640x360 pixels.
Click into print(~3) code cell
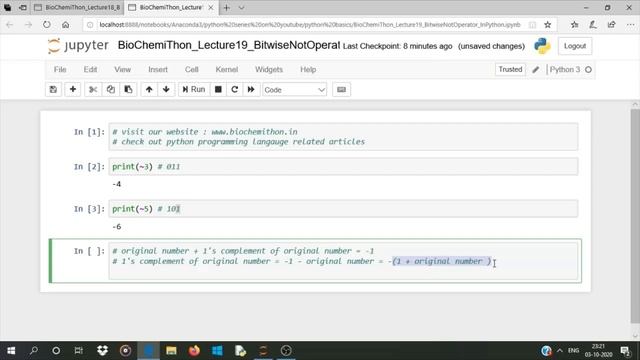pyautogui.click(x=343, y=167)
